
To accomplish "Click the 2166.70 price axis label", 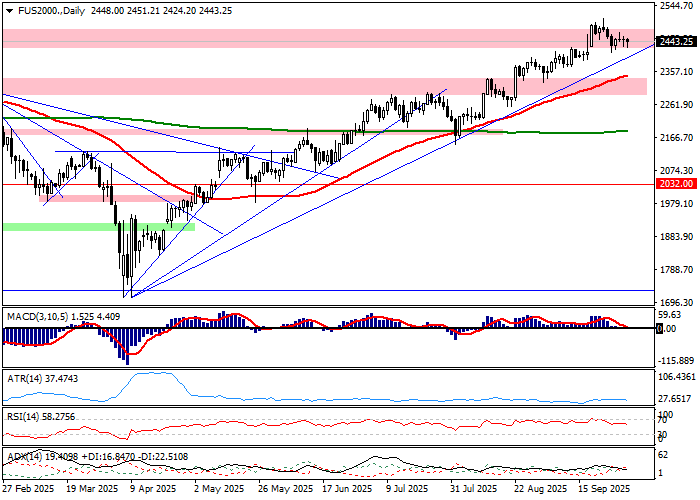I will 677,138.
